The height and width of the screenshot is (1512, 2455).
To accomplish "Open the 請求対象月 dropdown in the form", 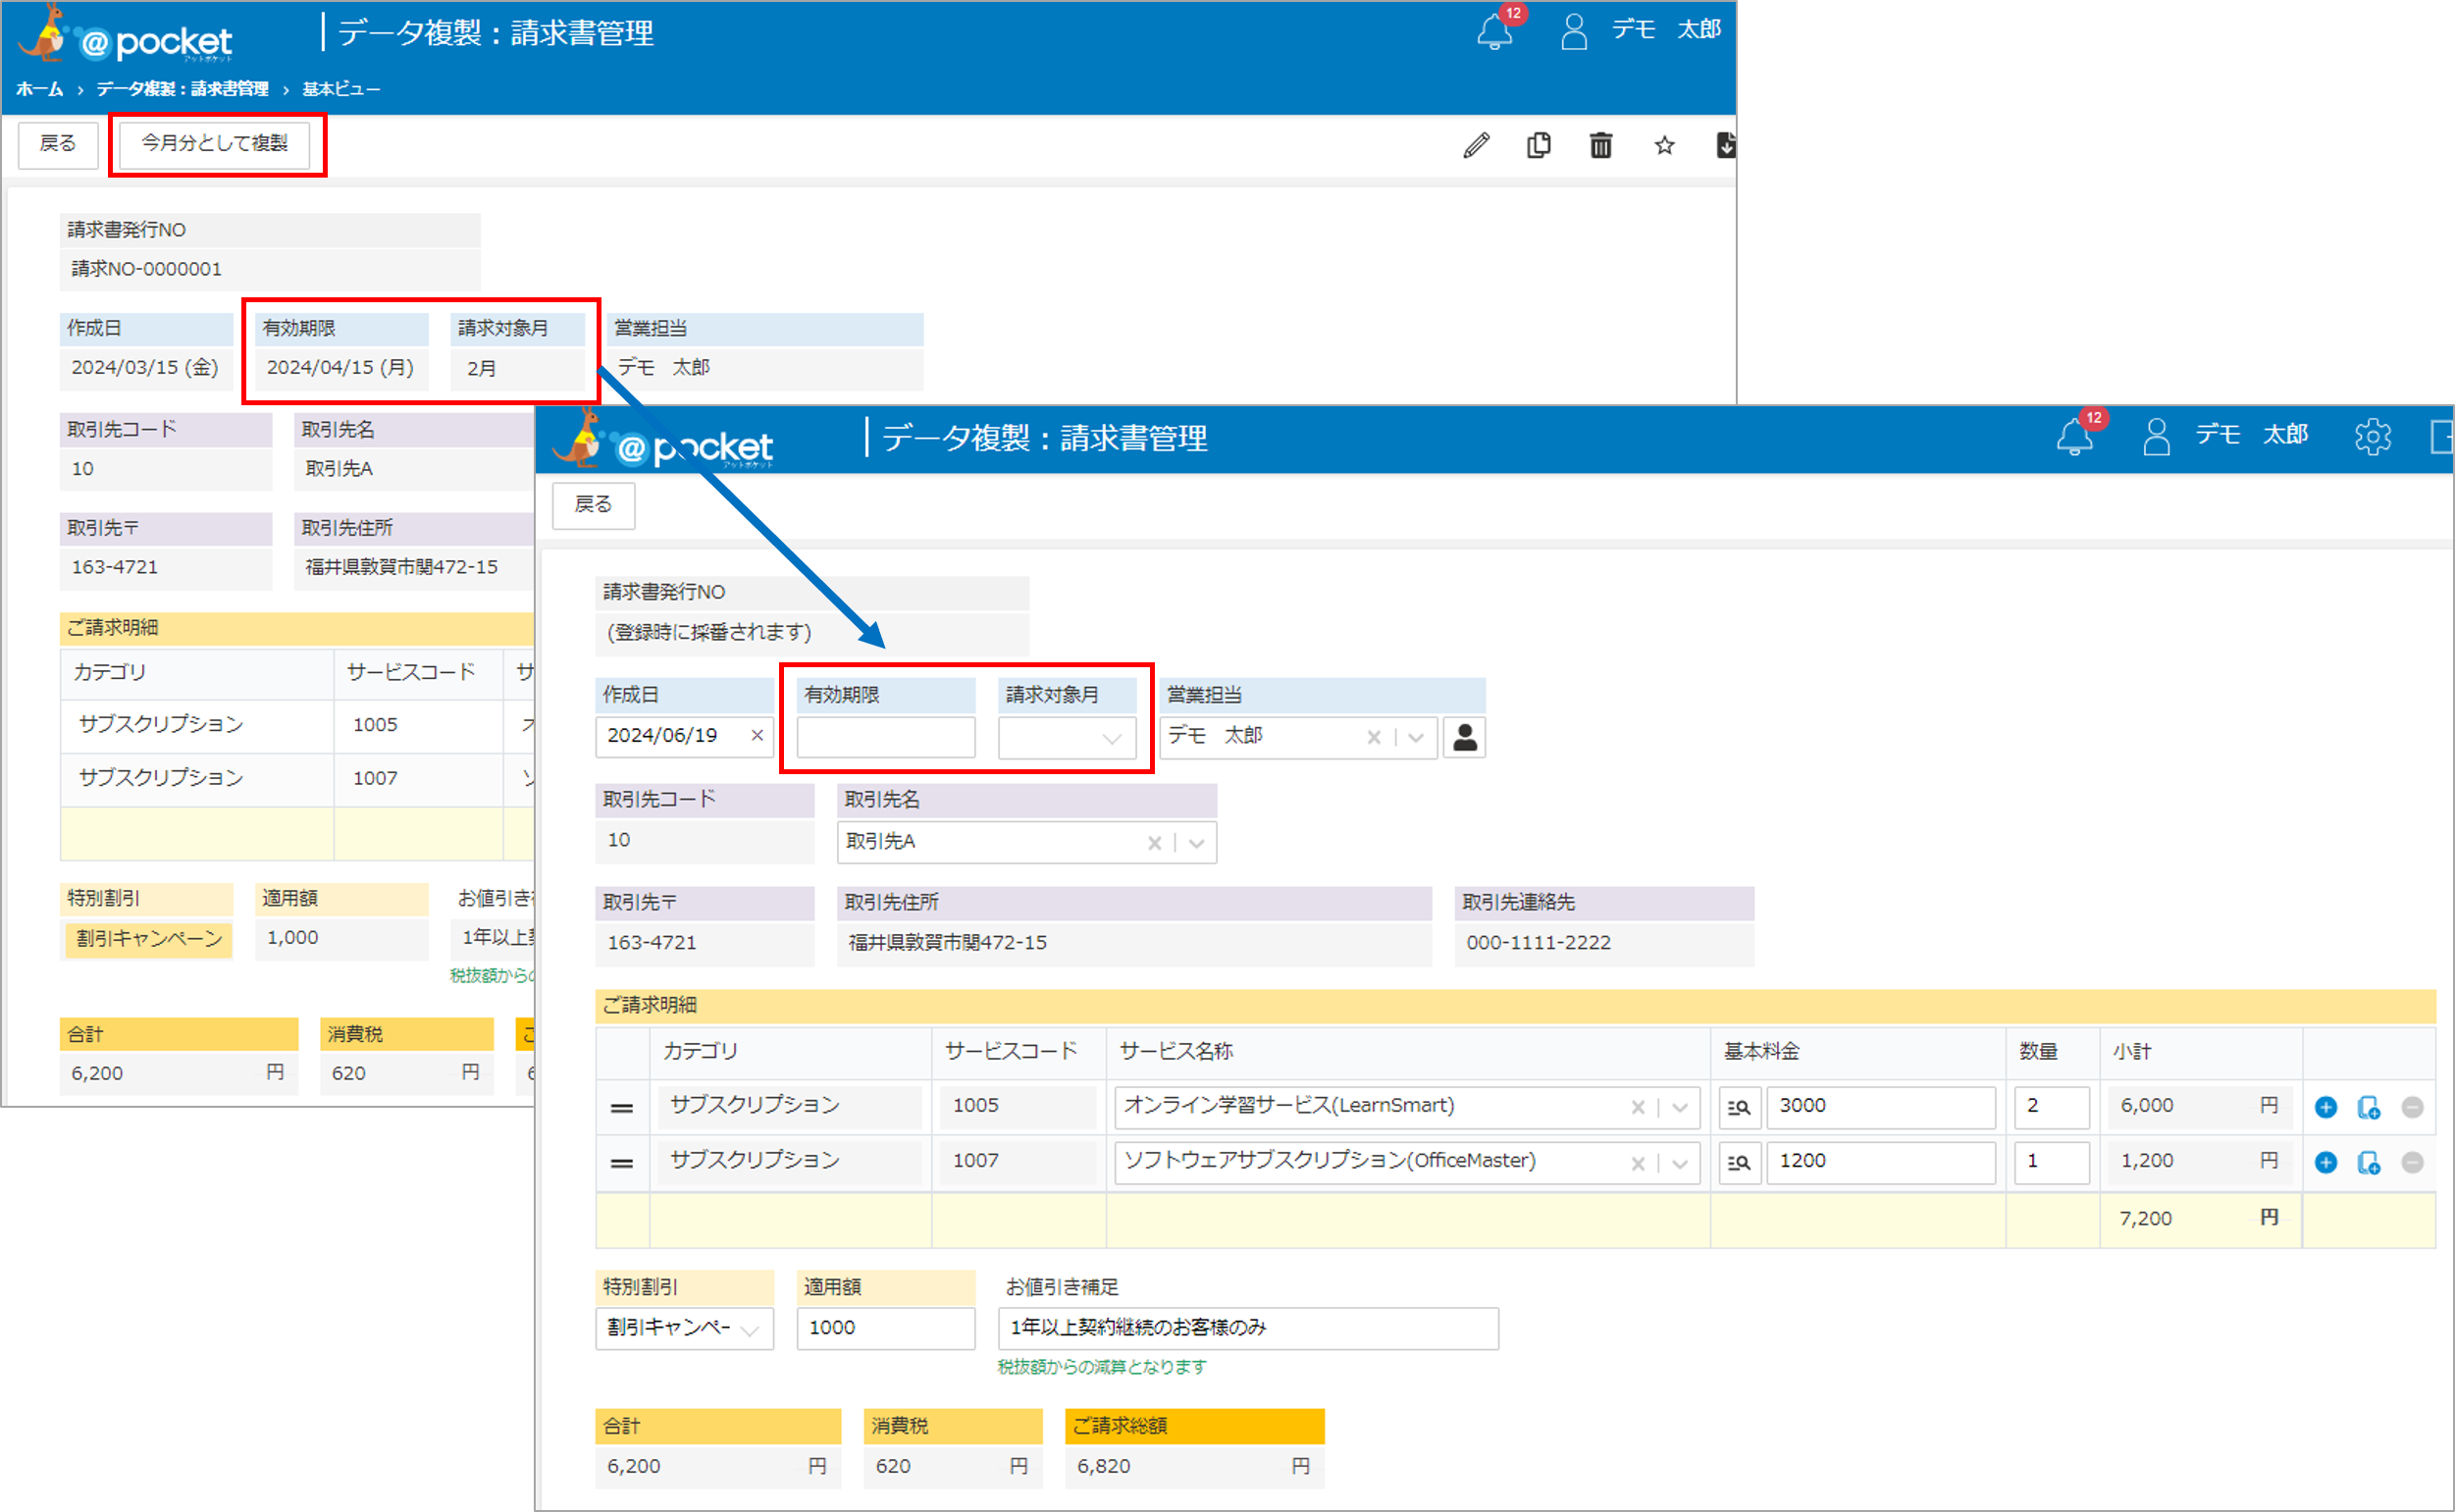I will tap(1067, 738).
